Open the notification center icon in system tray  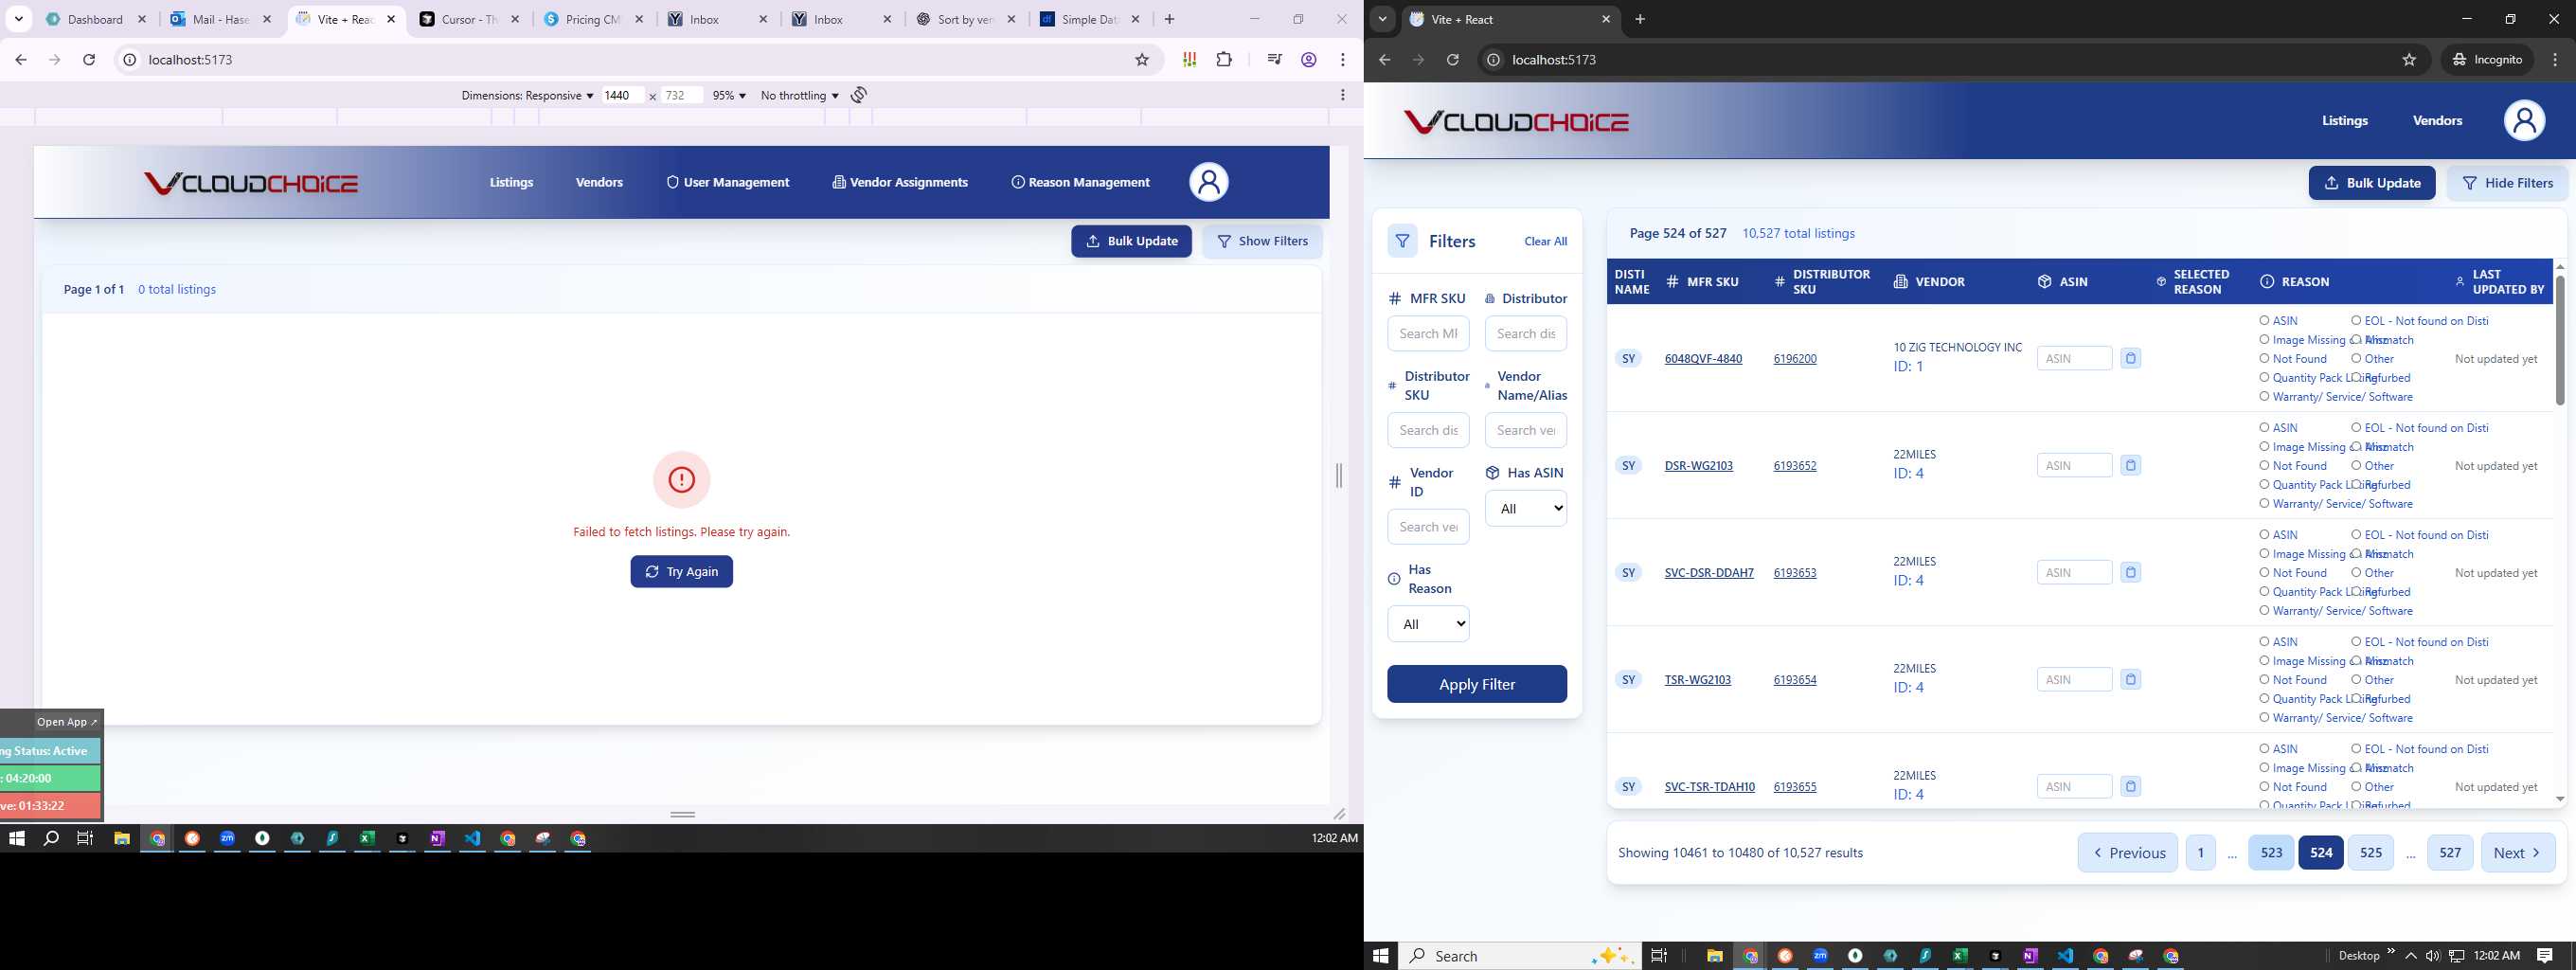2545,956
